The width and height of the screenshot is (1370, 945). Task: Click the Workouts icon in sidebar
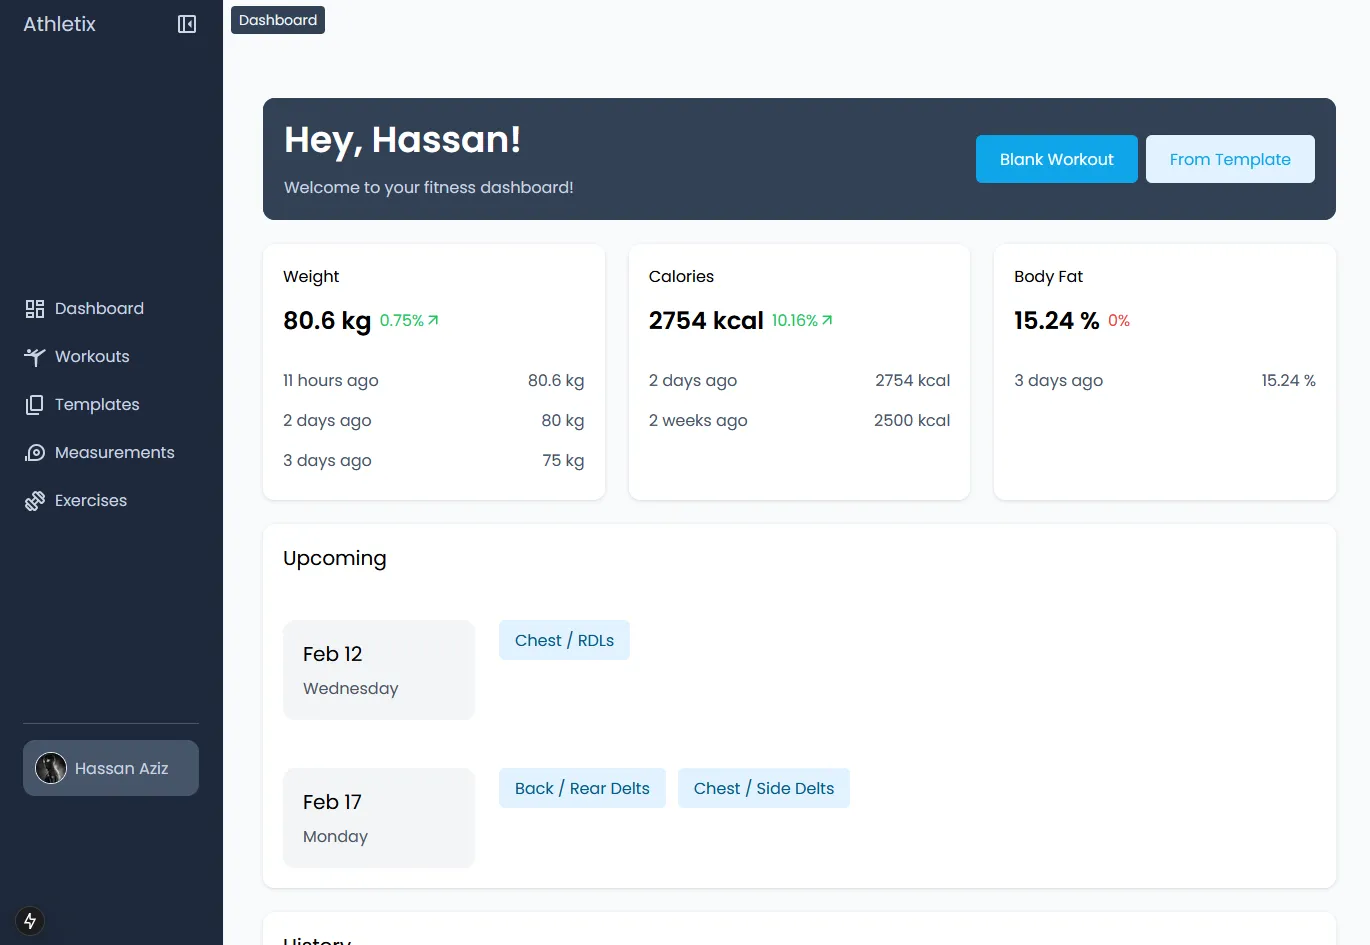click(x=35, y=357)
